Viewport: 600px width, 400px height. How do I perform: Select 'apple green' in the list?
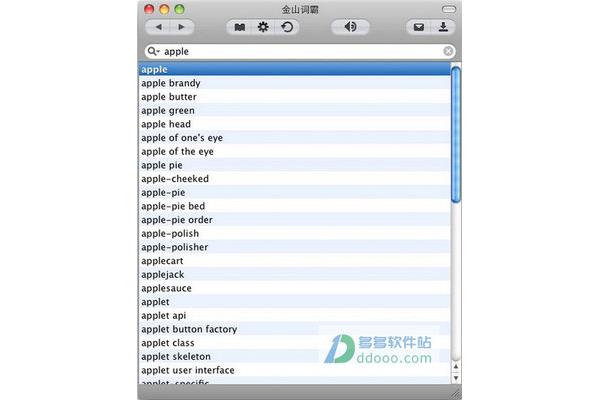(x=295, y=111)
